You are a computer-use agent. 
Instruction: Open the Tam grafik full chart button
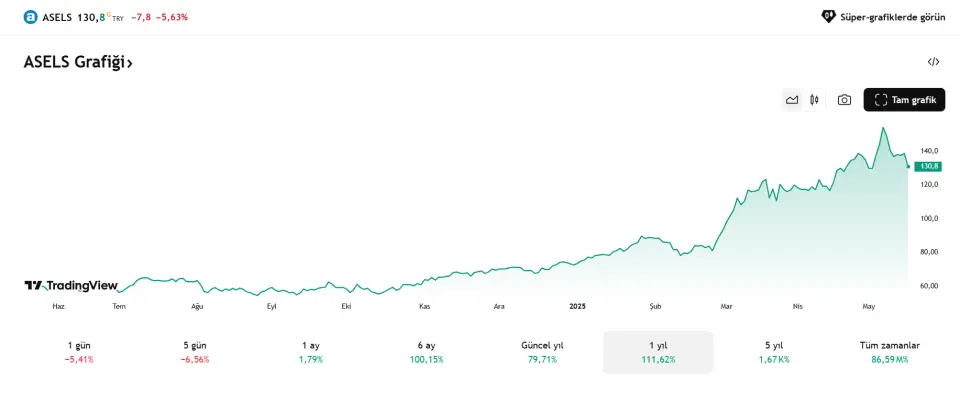(x=904, y=100)
